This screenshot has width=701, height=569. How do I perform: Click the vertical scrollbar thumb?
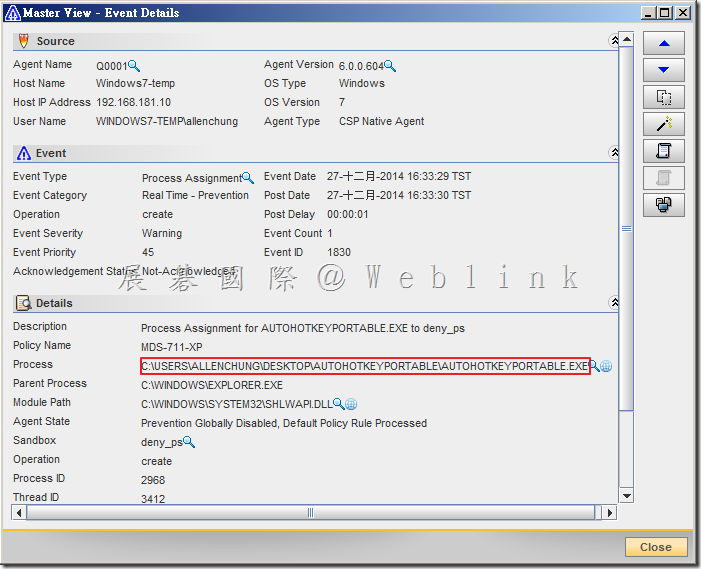coord(627,228)
